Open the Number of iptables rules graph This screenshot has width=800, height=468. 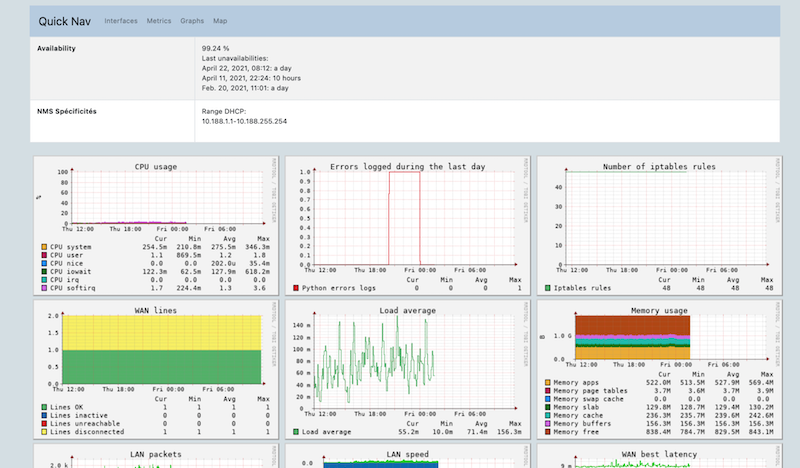pyautogui.click(x=659, y=226)
